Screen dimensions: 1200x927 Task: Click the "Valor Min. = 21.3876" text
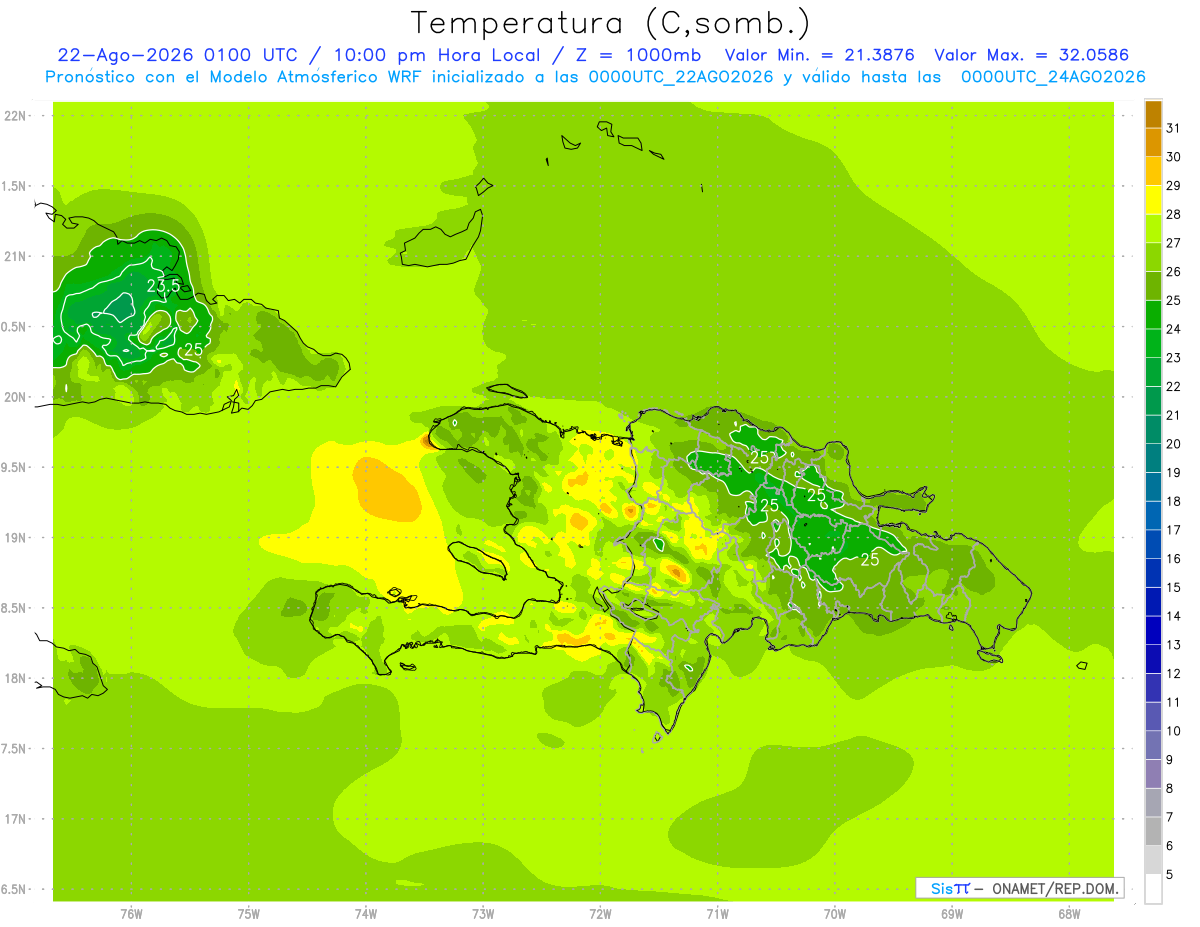pos(820,55)
